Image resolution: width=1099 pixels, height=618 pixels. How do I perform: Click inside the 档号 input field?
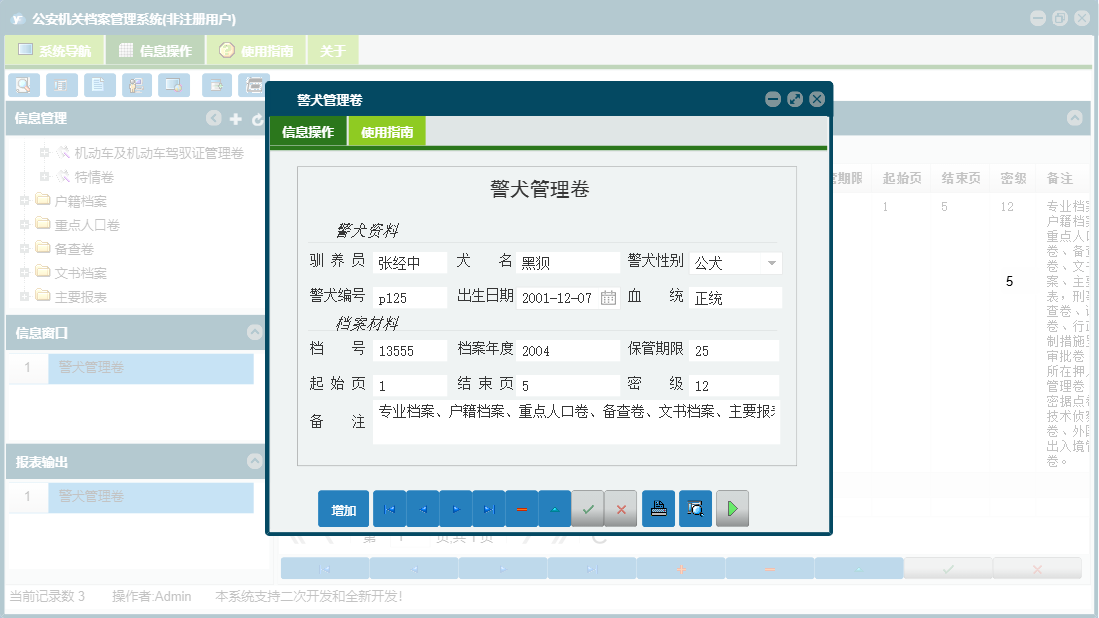[x=410, y=350]
